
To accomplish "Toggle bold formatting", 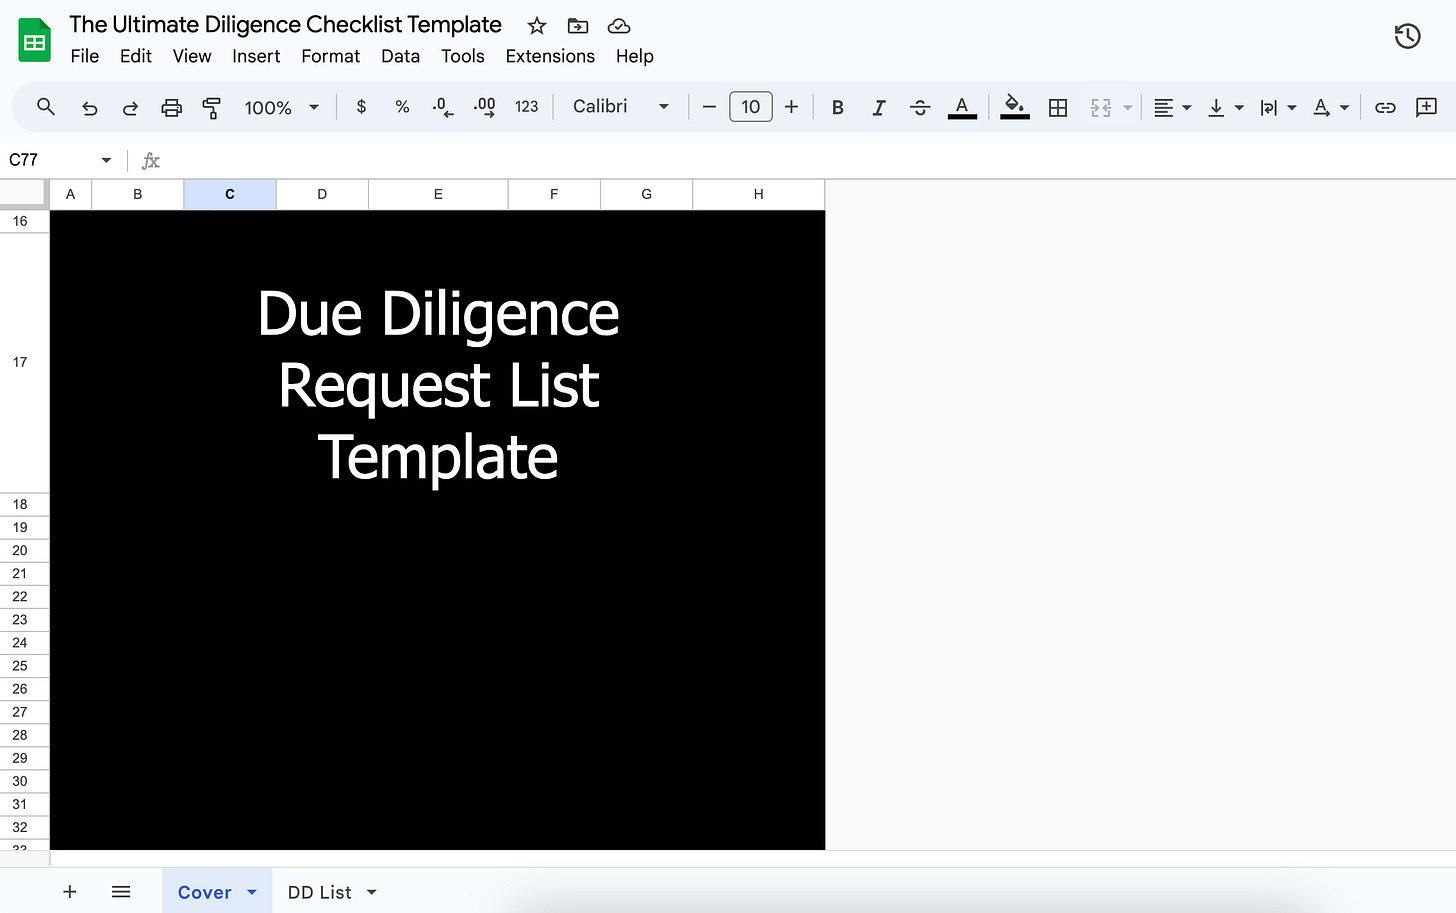I will pos(837,107).
